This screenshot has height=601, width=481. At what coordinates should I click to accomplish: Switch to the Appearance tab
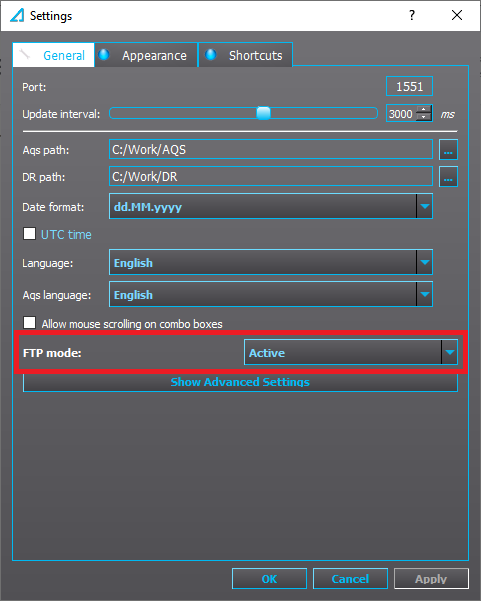point(146,55)
